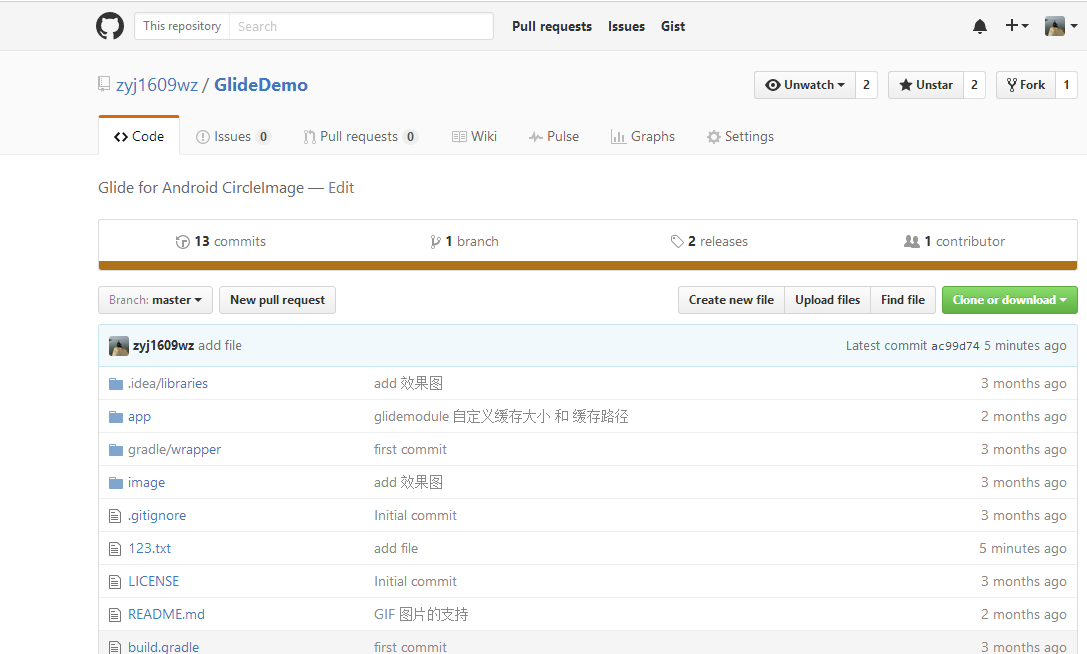This screenshot has height=654, width=1087.
Task: Click the commits history icon
Action: click(x=182, y=242)
